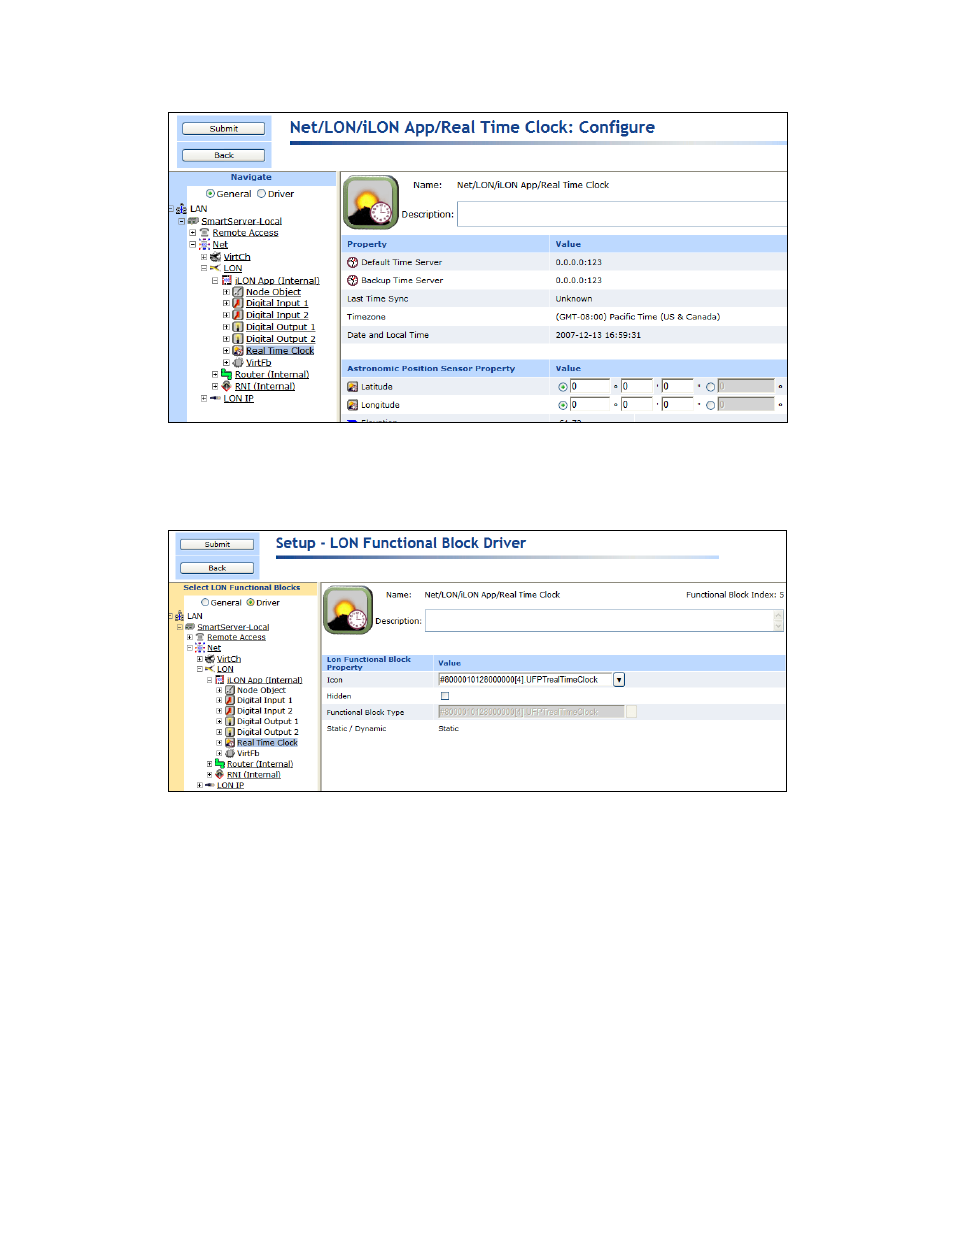Image resolution: width=954 pixels, height=1235 pixels.
Task: Click Real Time Clock image in Setup Driver screenshot
Action: 348,610
